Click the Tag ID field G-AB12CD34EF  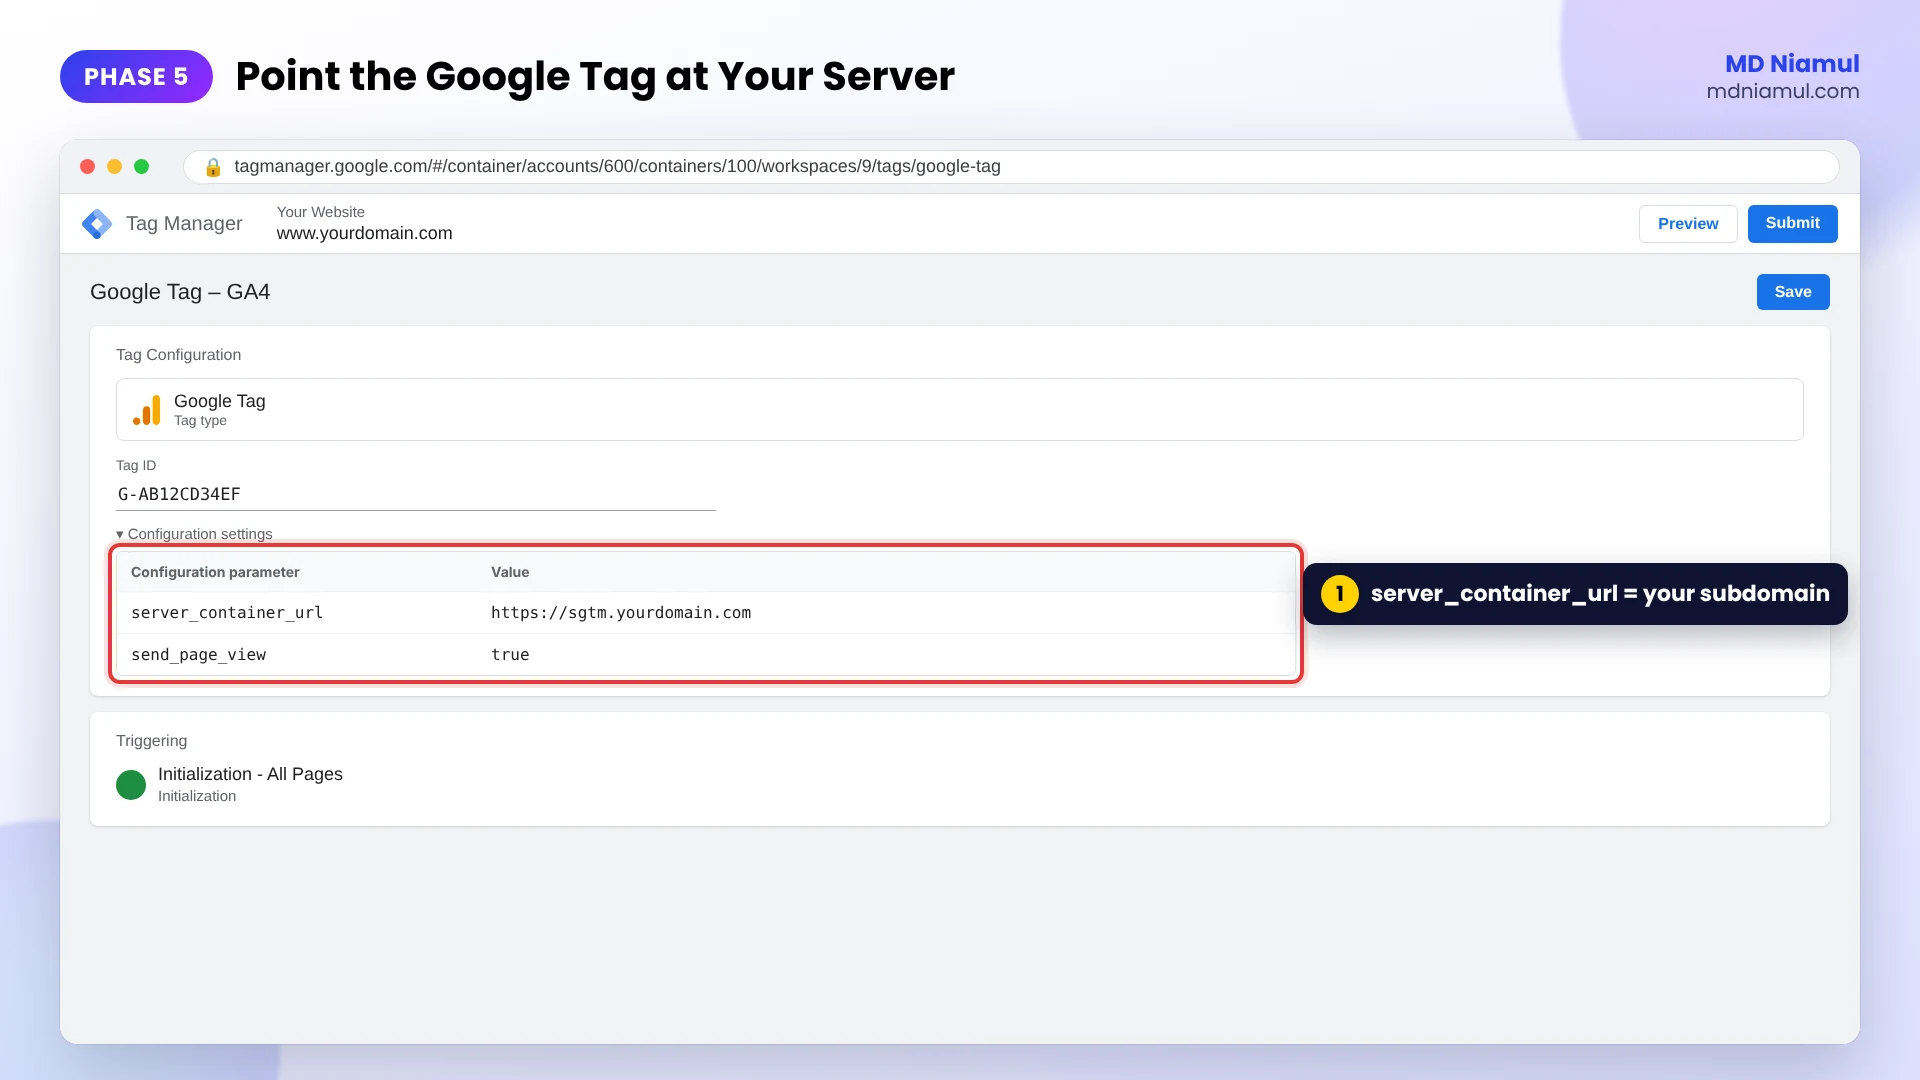[x=416, y=494]
